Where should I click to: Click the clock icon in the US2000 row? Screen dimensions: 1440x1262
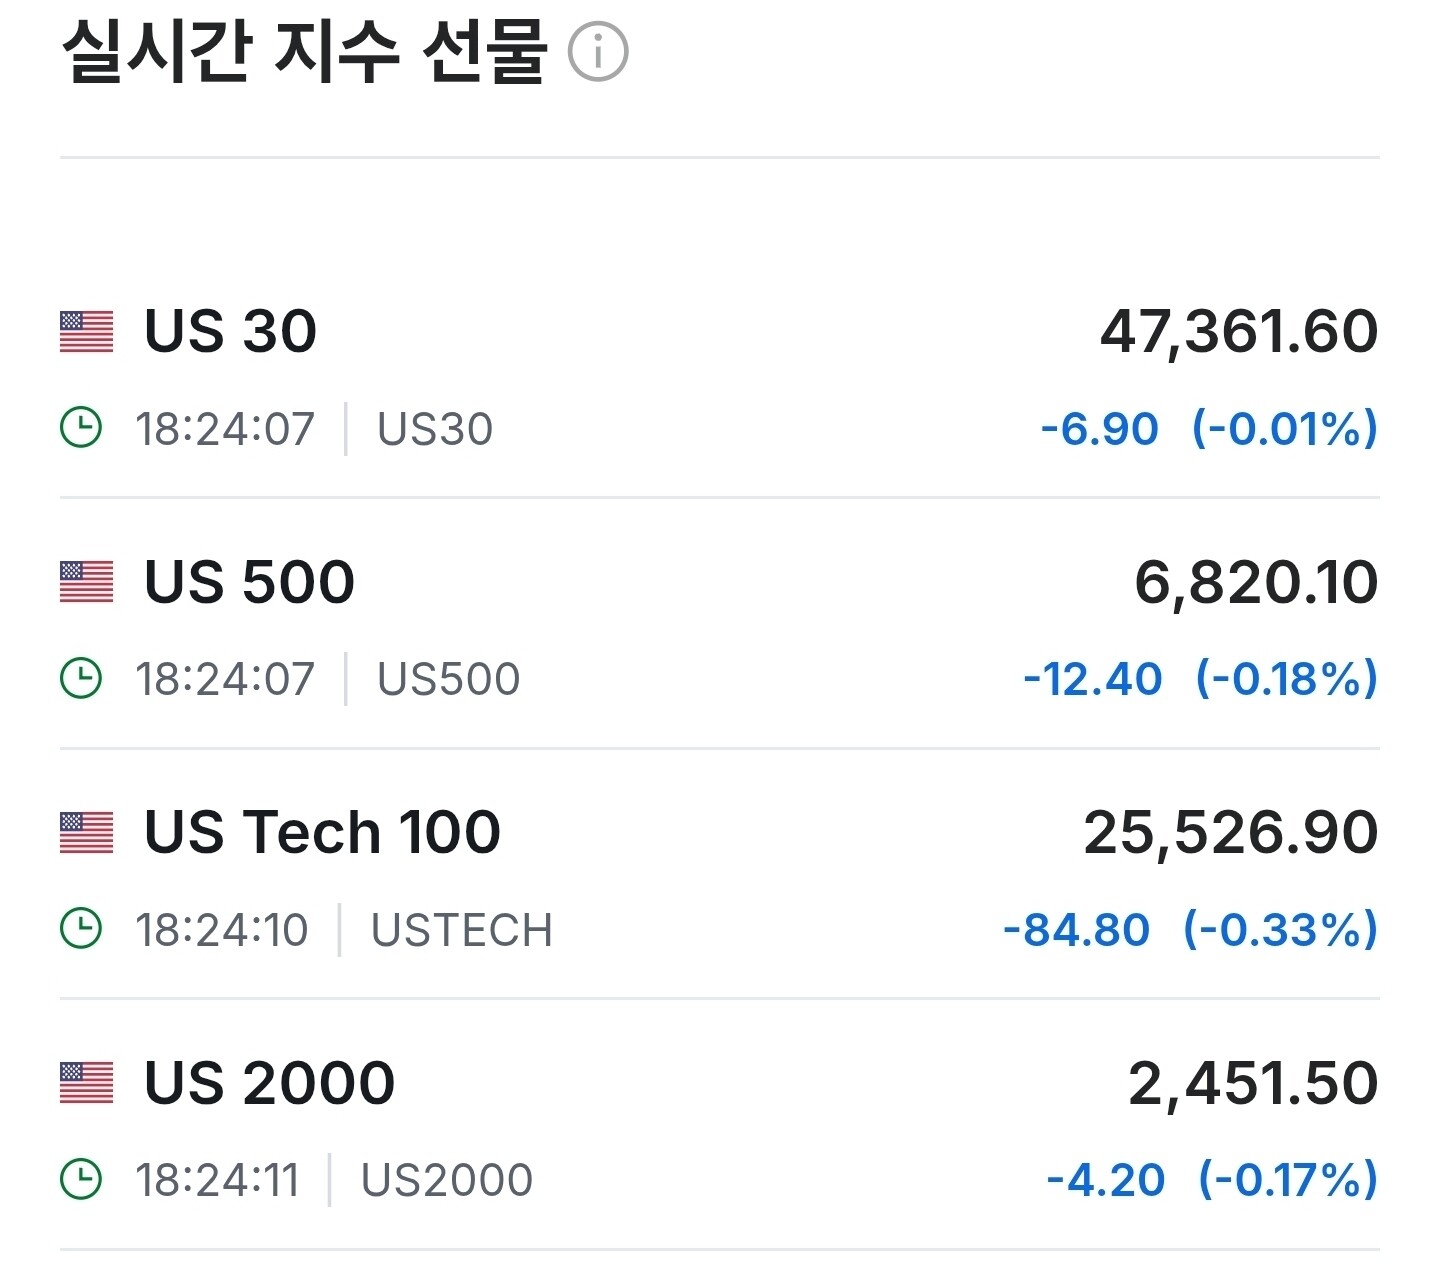[81, 1179]
